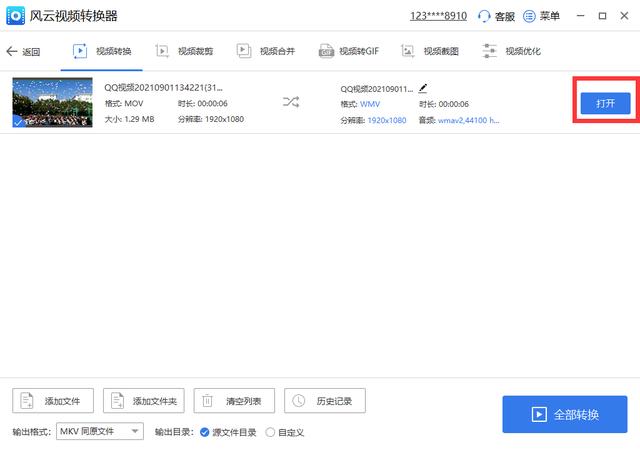The height and width of the screenshot is (450, 640).
Task: Click the 打开 button
Action: 605,103
